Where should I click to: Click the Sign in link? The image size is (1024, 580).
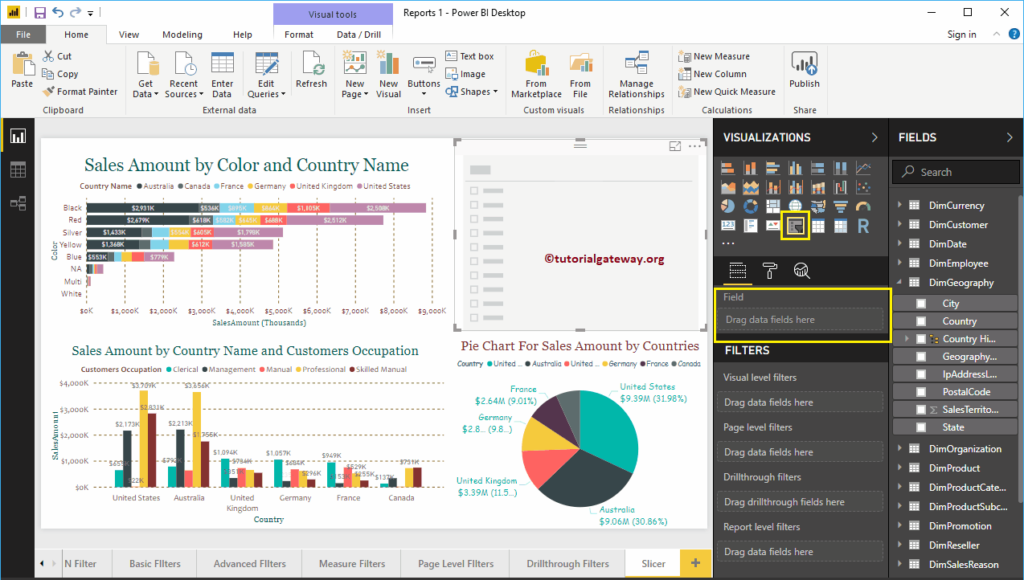[961, 35]
